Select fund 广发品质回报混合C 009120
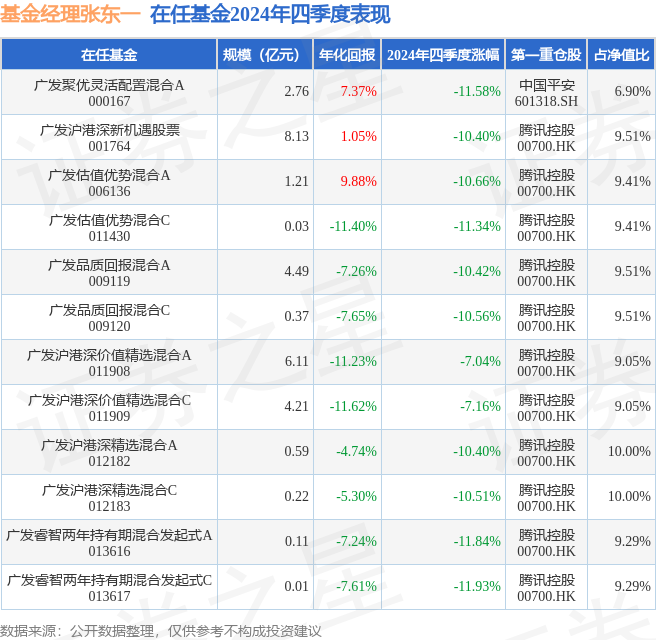 pyautogui.click(x=109, y=318)
